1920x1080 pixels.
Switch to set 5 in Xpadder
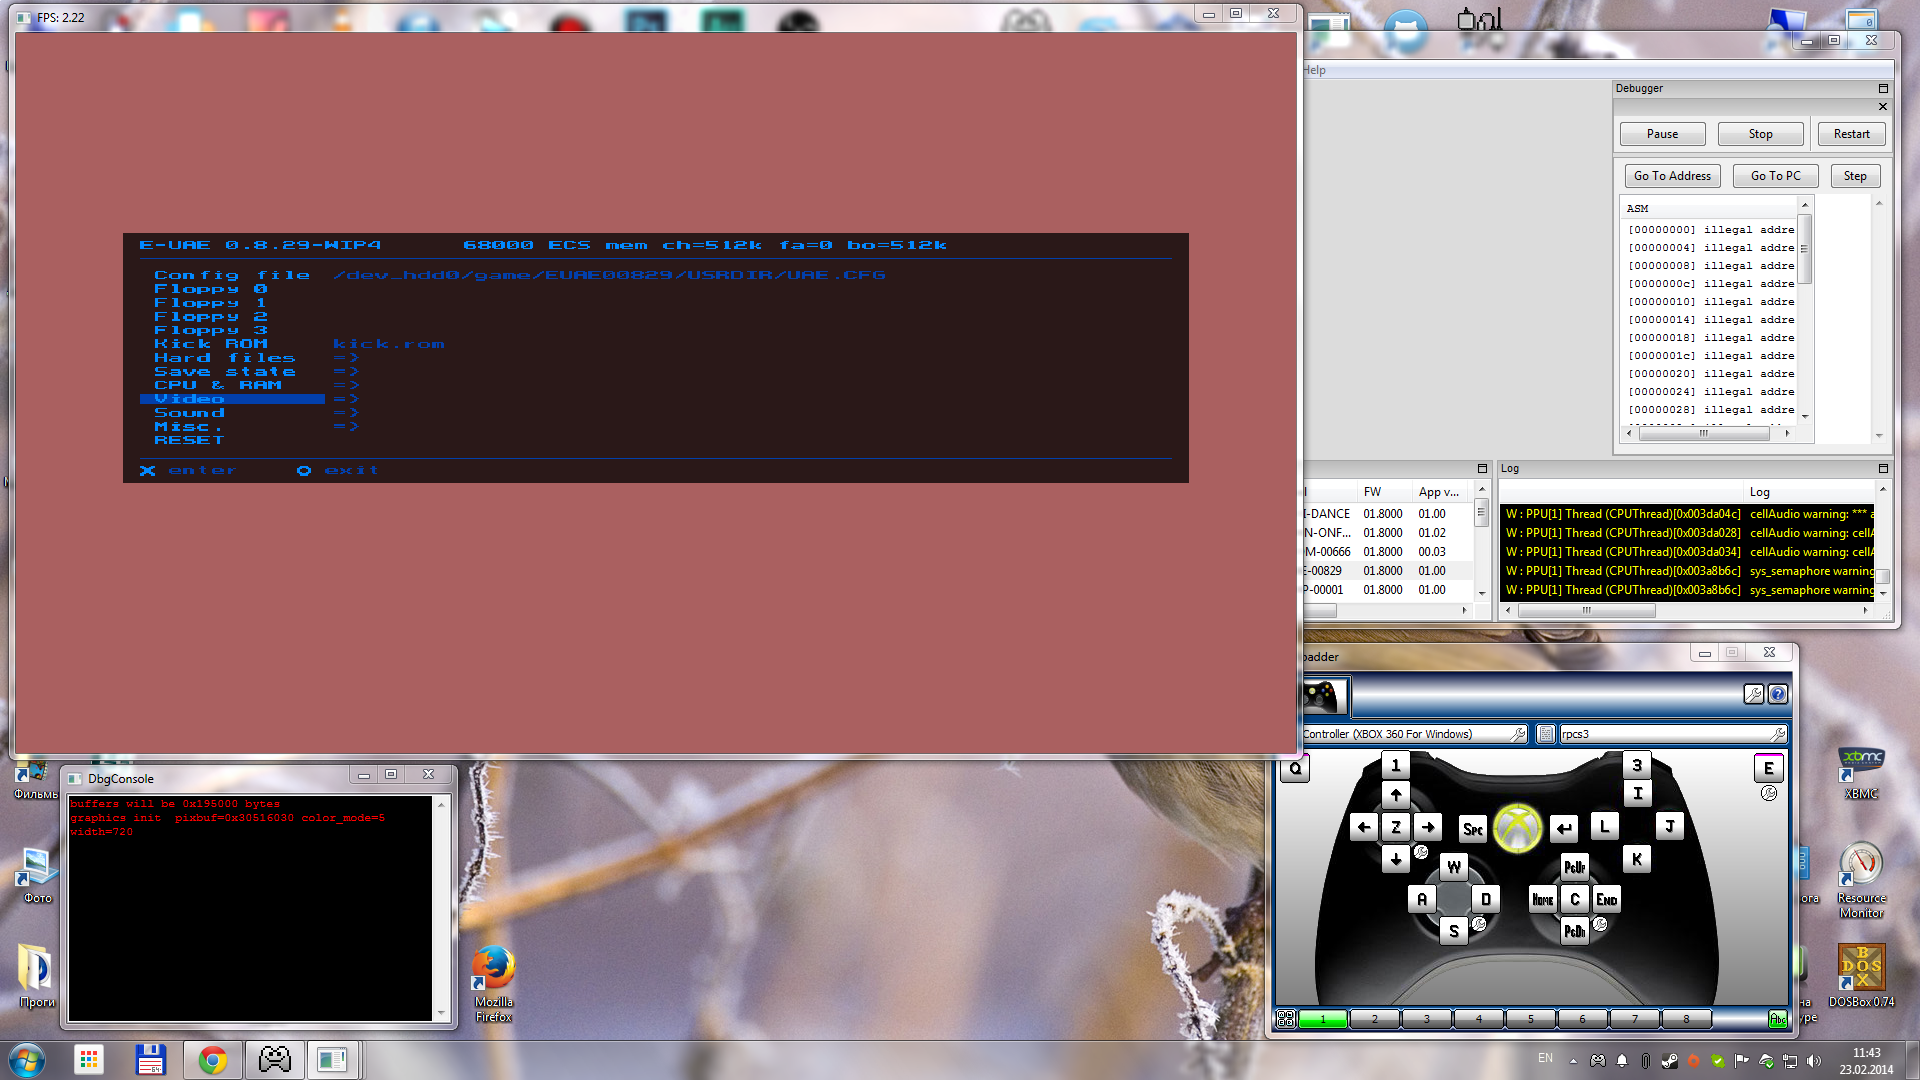pyautogui.click(x=1530, y=1019)
